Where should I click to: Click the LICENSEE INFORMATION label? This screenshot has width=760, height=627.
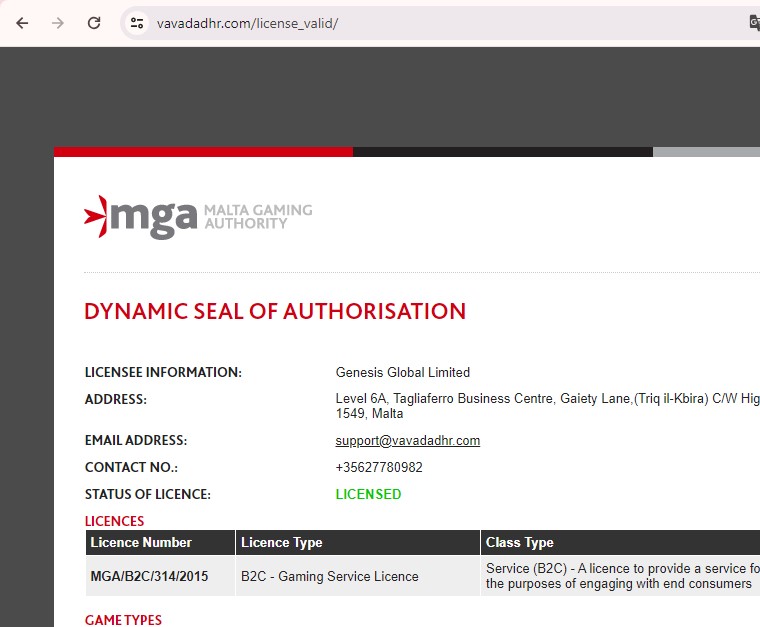tap(163, 372)
